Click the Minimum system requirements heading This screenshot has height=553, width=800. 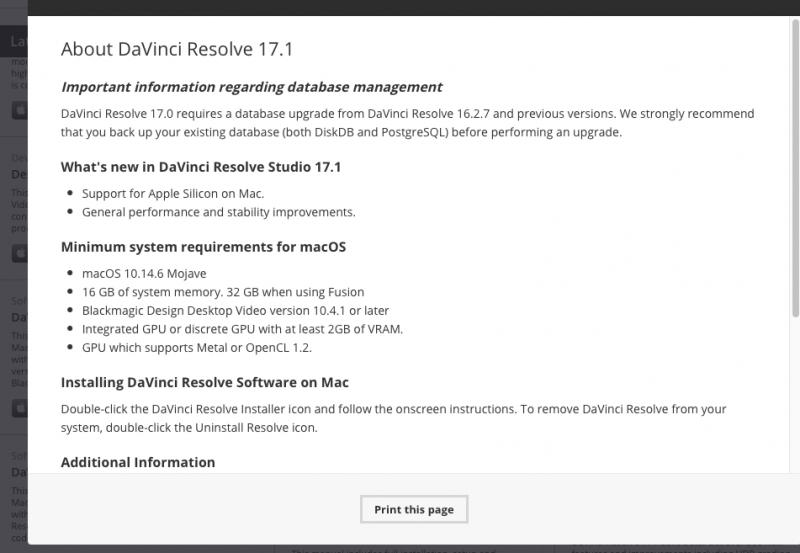[x=204, y=246]
